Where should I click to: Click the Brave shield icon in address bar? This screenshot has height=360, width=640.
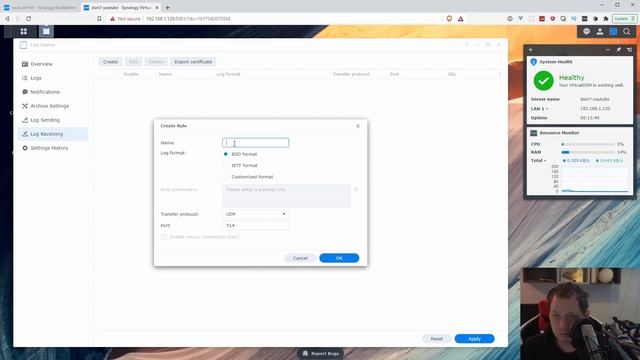tap(449, 19)
